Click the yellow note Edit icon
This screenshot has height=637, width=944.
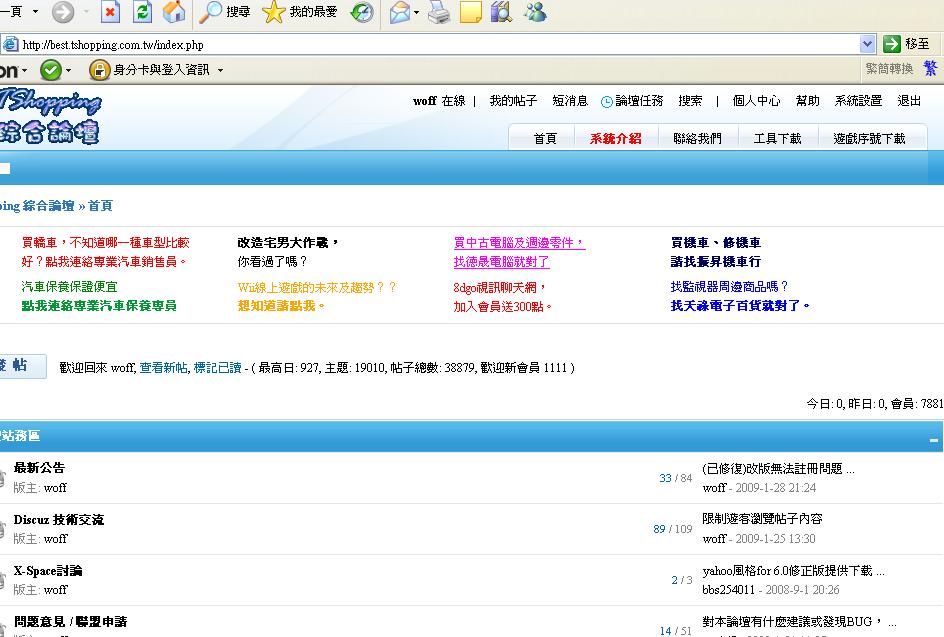(471, 11)
